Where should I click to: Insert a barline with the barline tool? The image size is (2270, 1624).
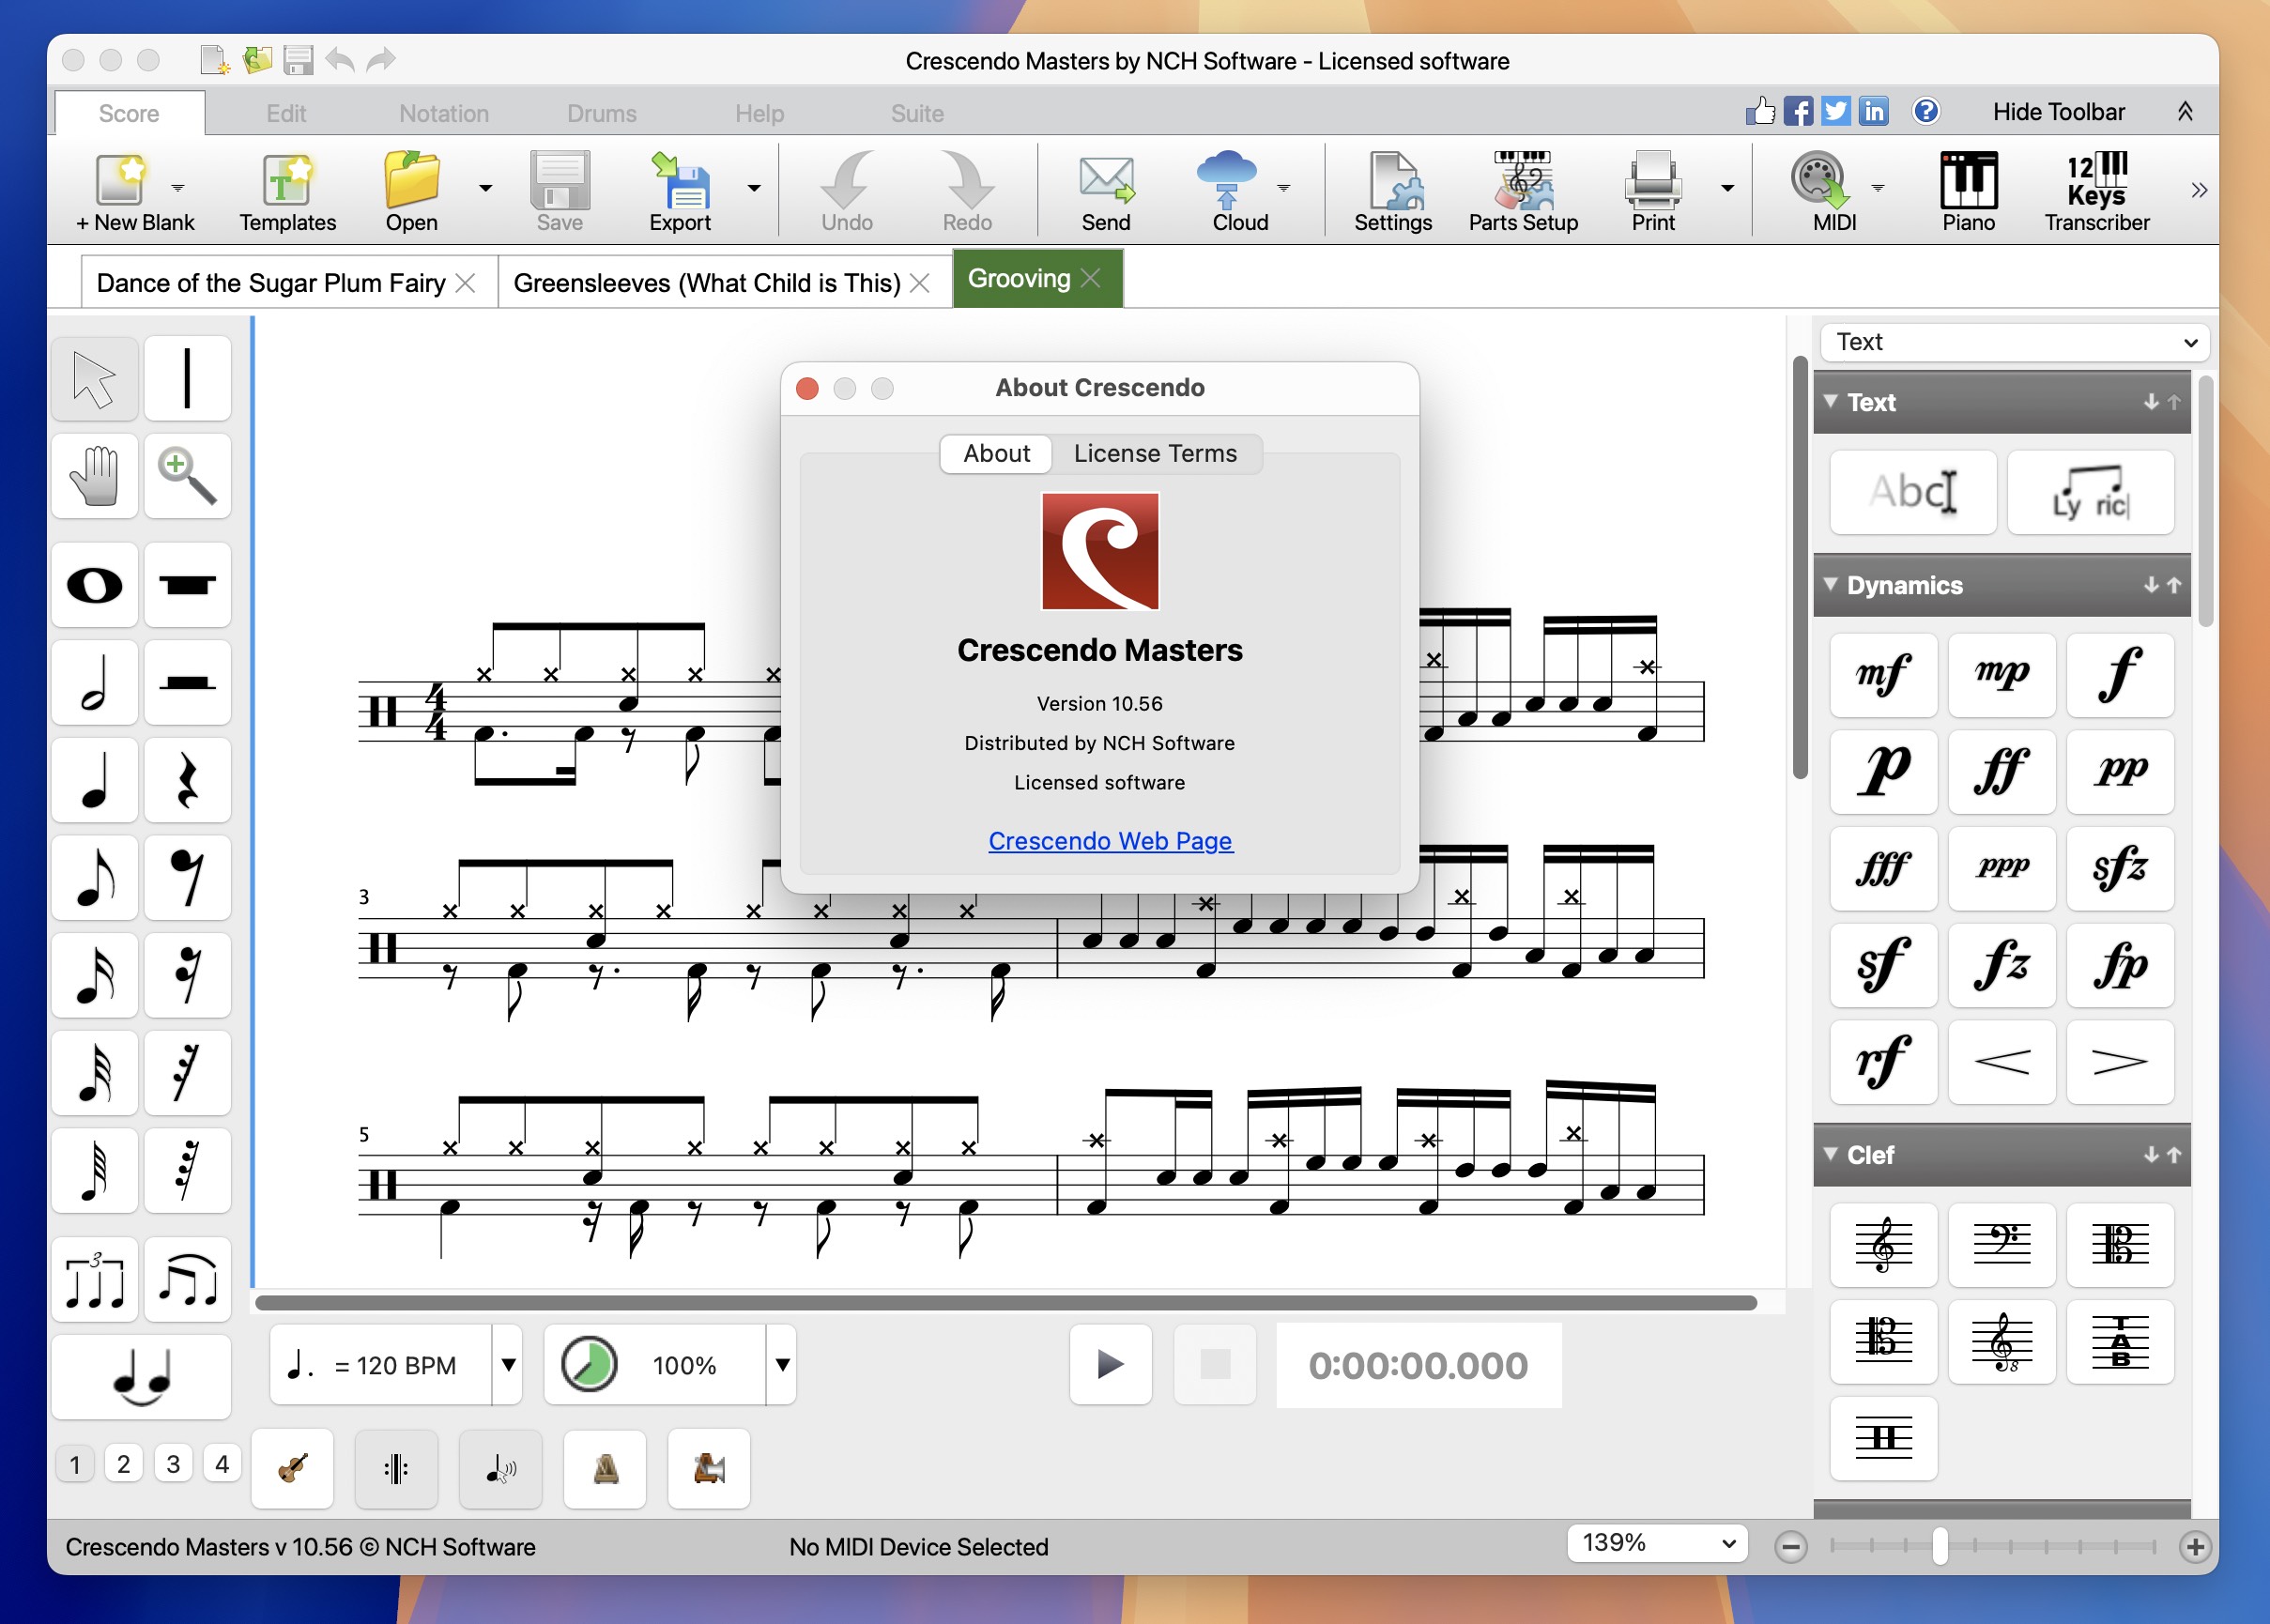click(x=187, y=379)
